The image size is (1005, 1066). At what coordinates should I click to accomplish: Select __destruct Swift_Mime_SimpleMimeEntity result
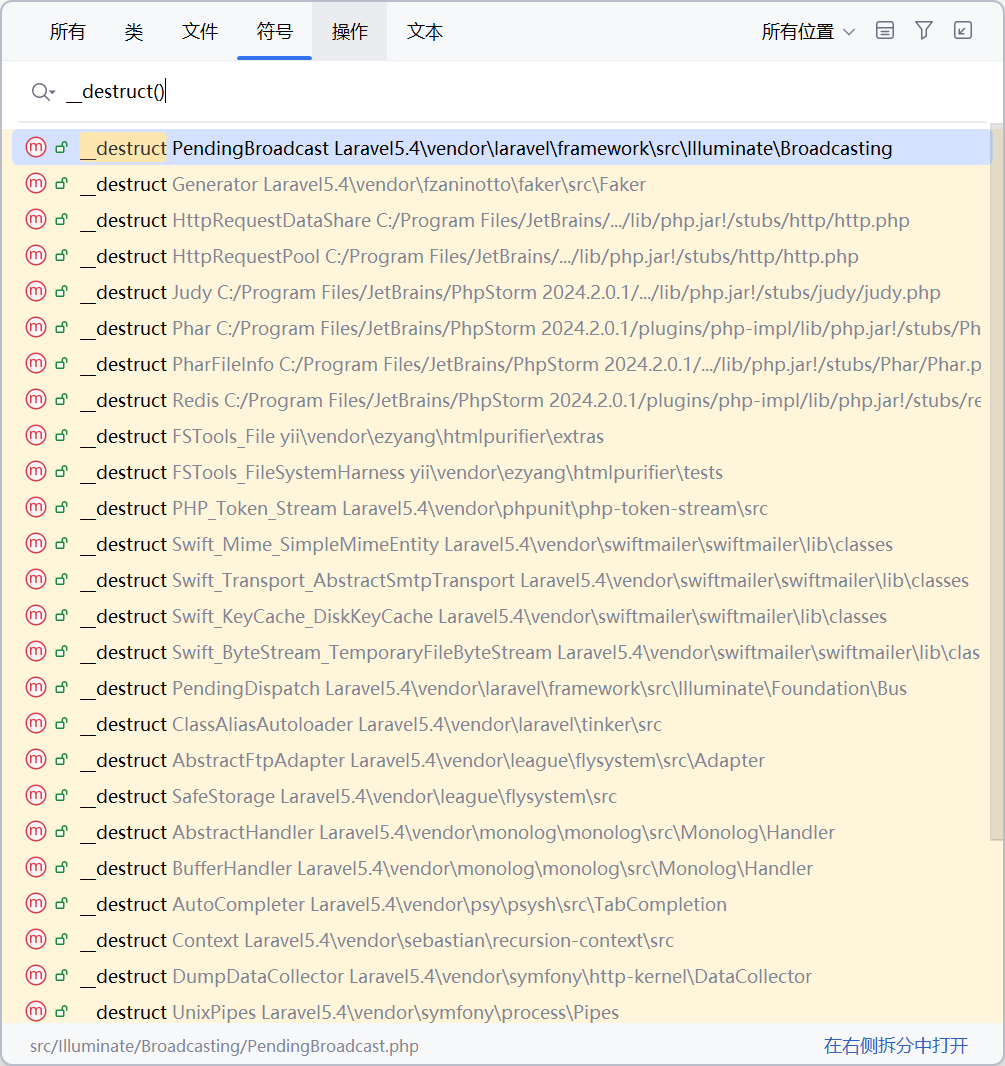click(502, 544)
